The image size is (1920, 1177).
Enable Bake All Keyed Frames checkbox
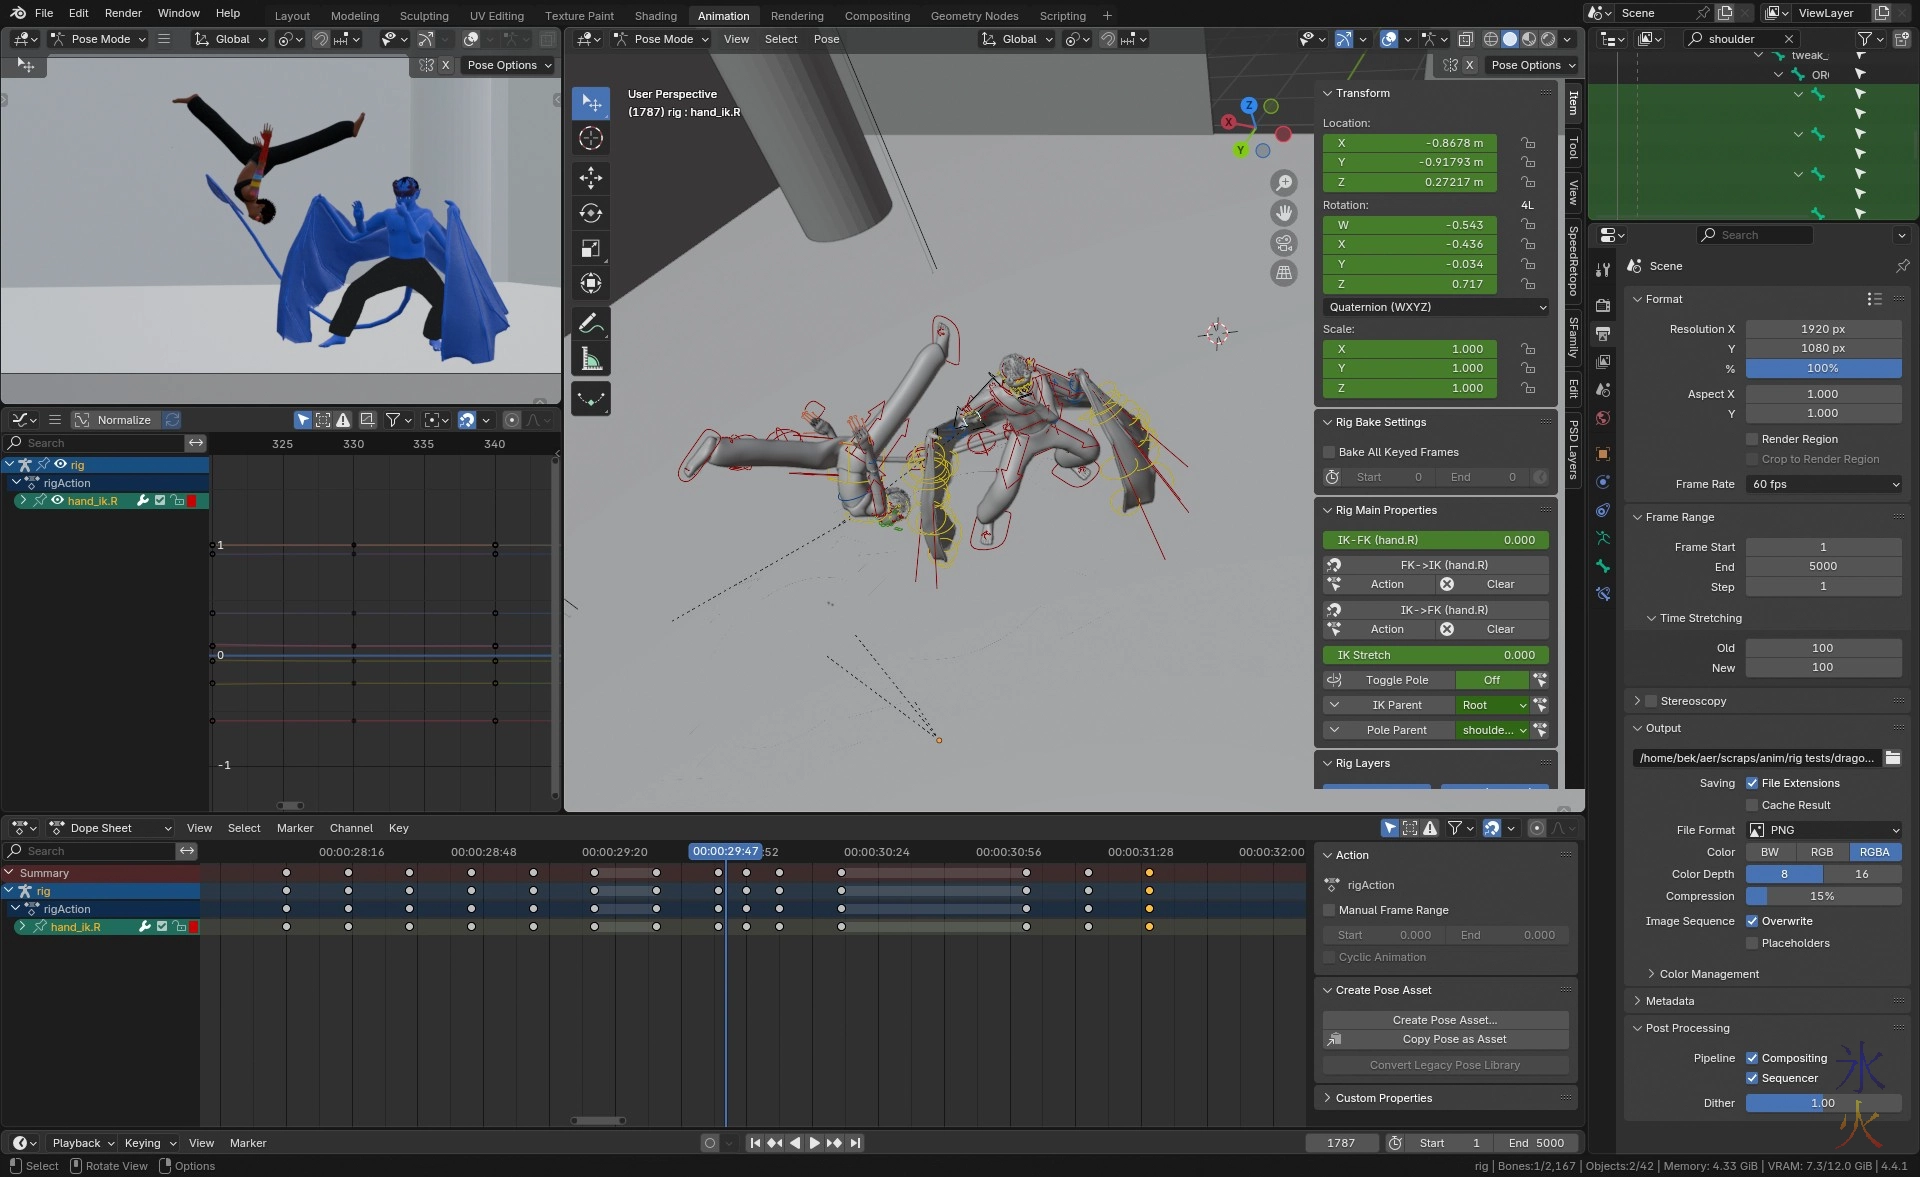1329,452
